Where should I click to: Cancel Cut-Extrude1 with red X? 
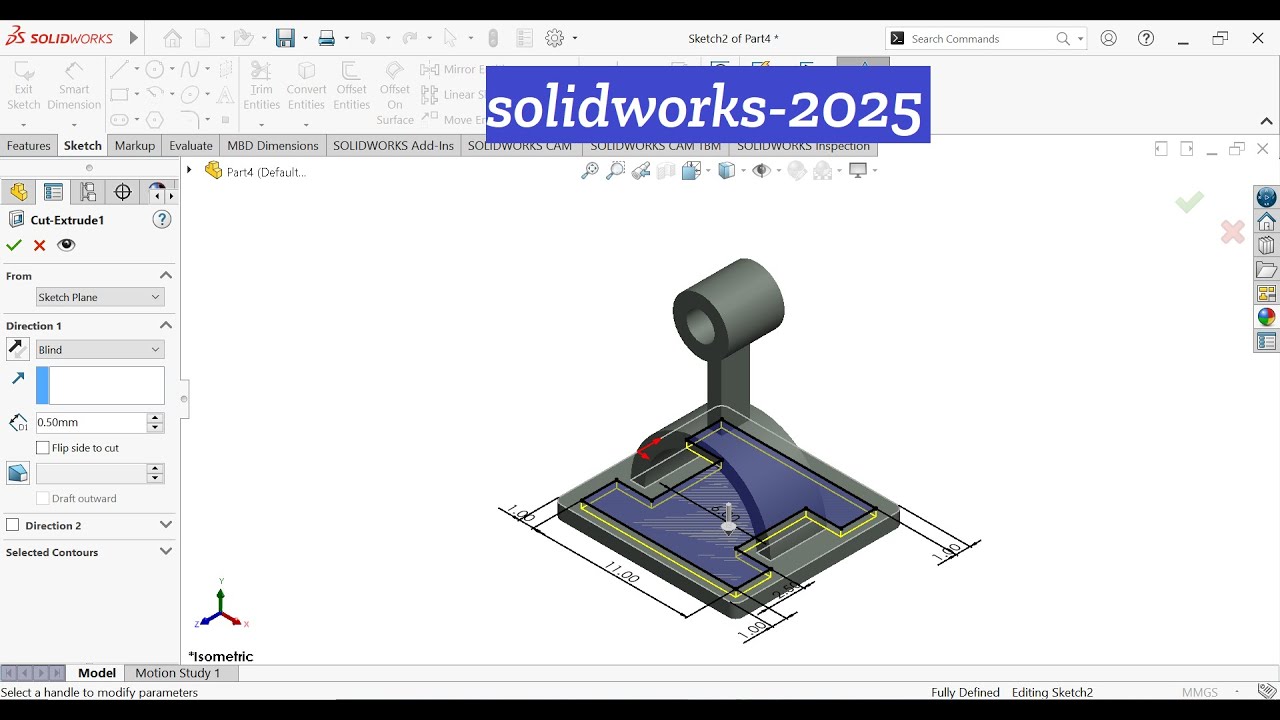pos(40,245)
